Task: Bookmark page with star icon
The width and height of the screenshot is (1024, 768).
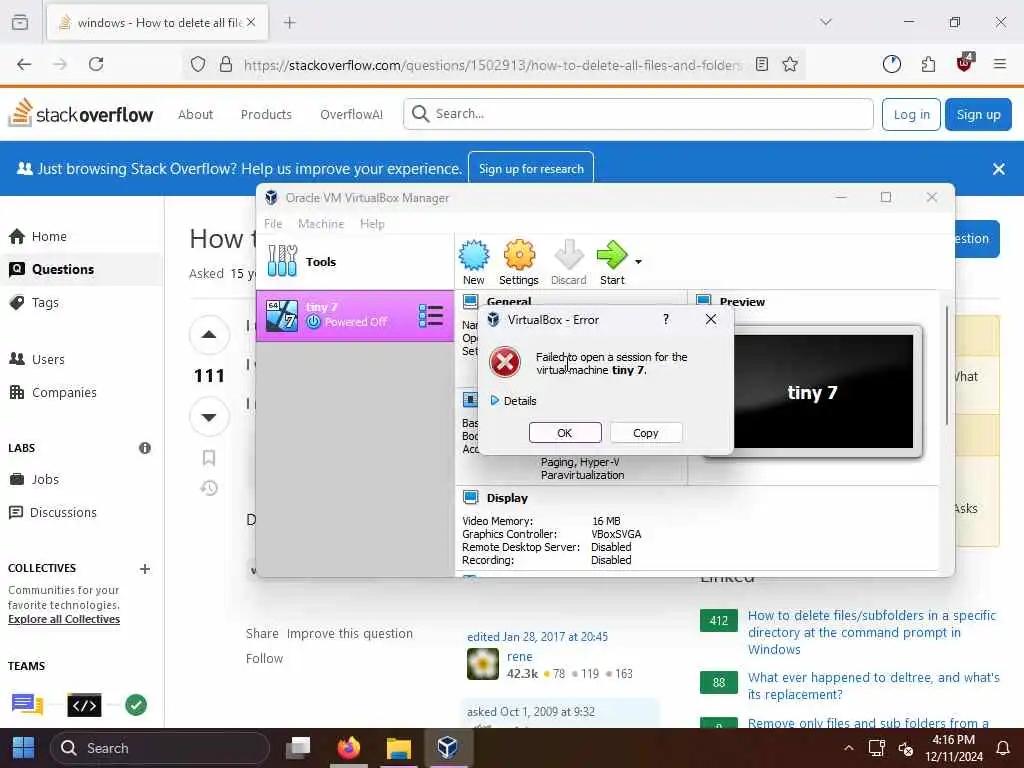Action: 790,64
